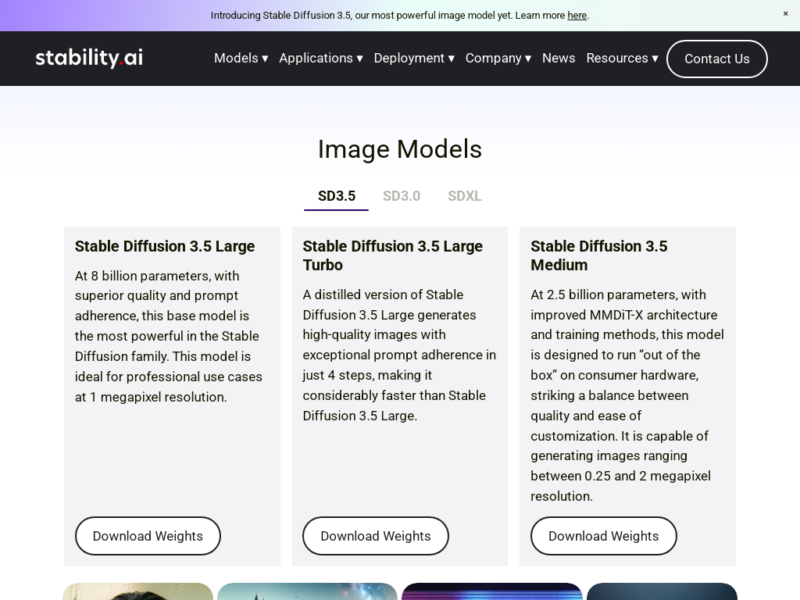Image resolution: width=800 pixels, height=600 pixels.
Task: Expand the Resources dropdown menu
Action: (x=622, y=58)
